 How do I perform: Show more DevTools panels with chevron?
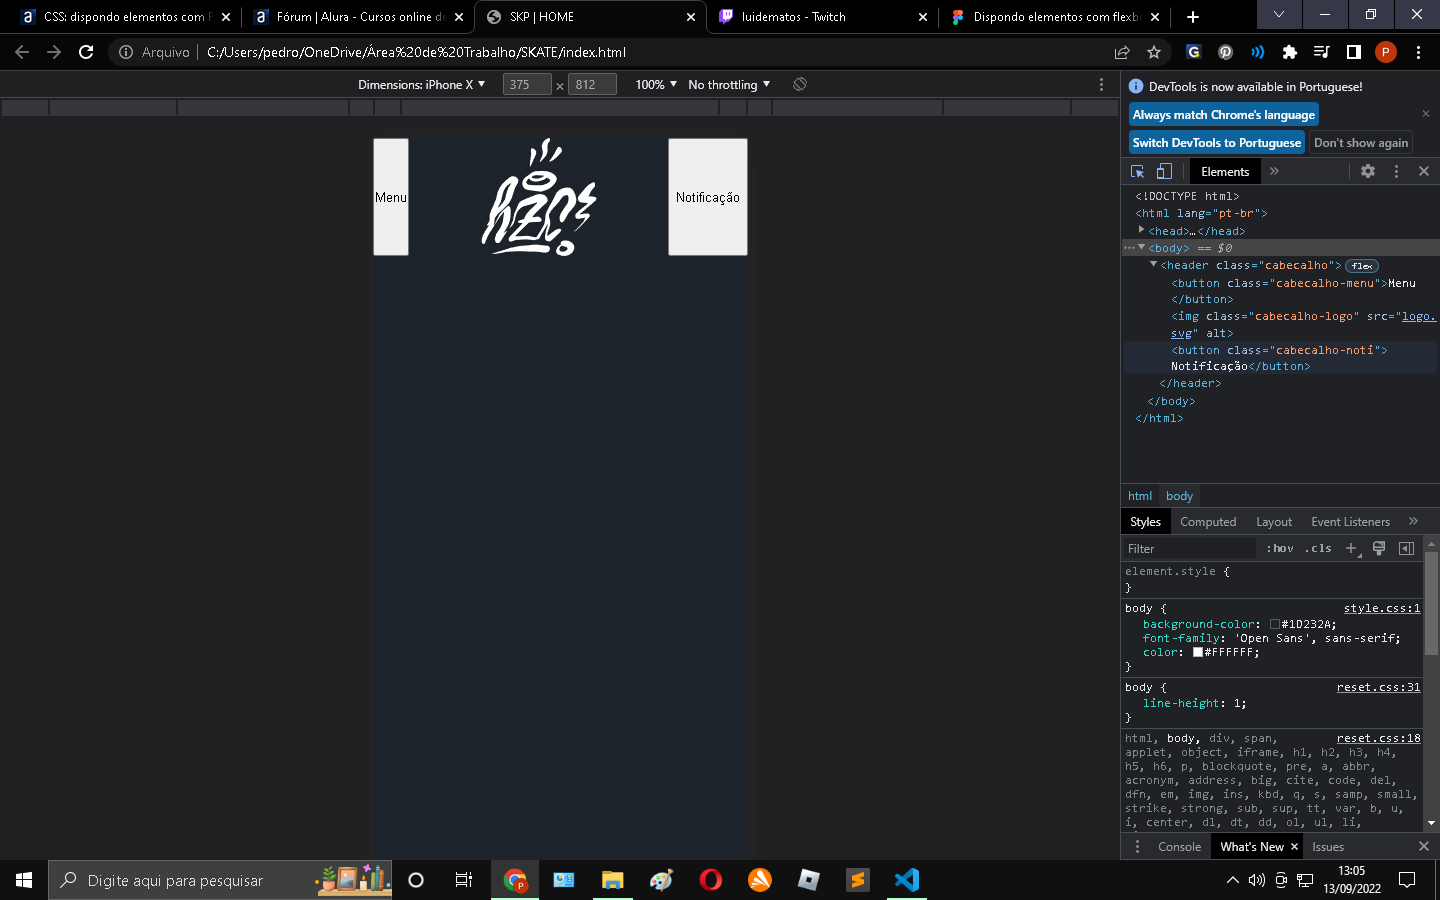(x=1274, y=171)
